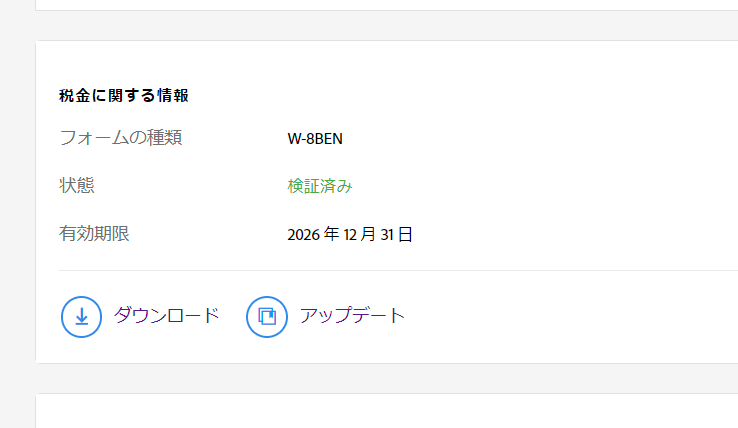
Task: Select the アップデート text link
Action: pyautogui.click(x=352, y=316)
